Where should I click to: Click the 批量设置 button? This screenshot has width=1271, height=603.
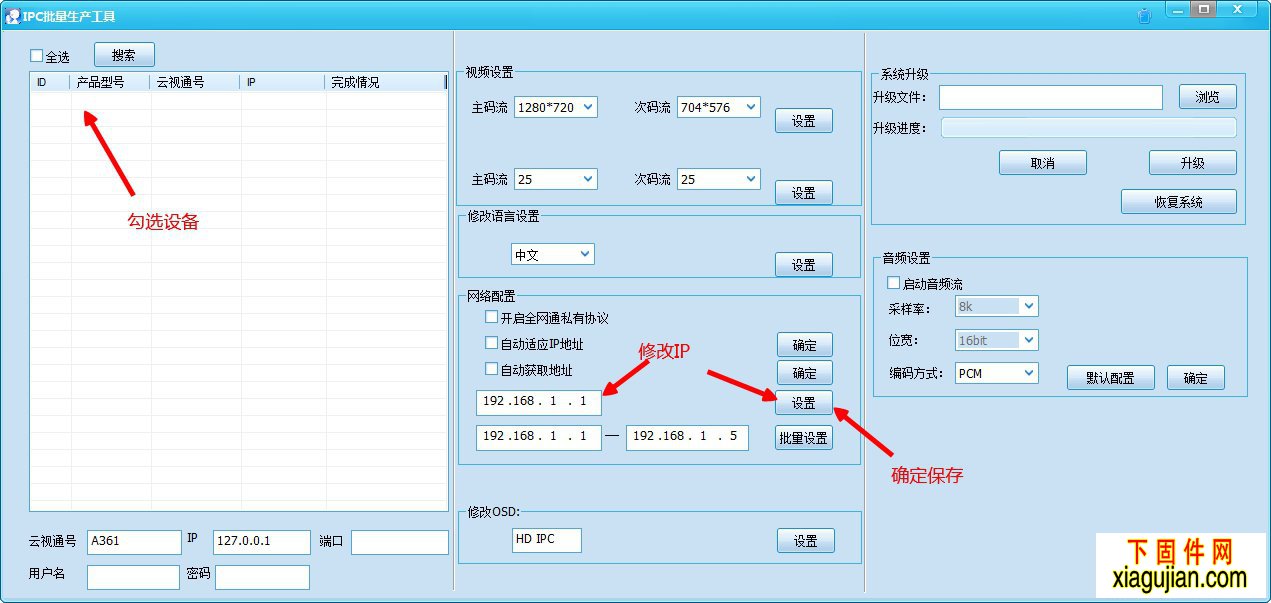[804, 437]
